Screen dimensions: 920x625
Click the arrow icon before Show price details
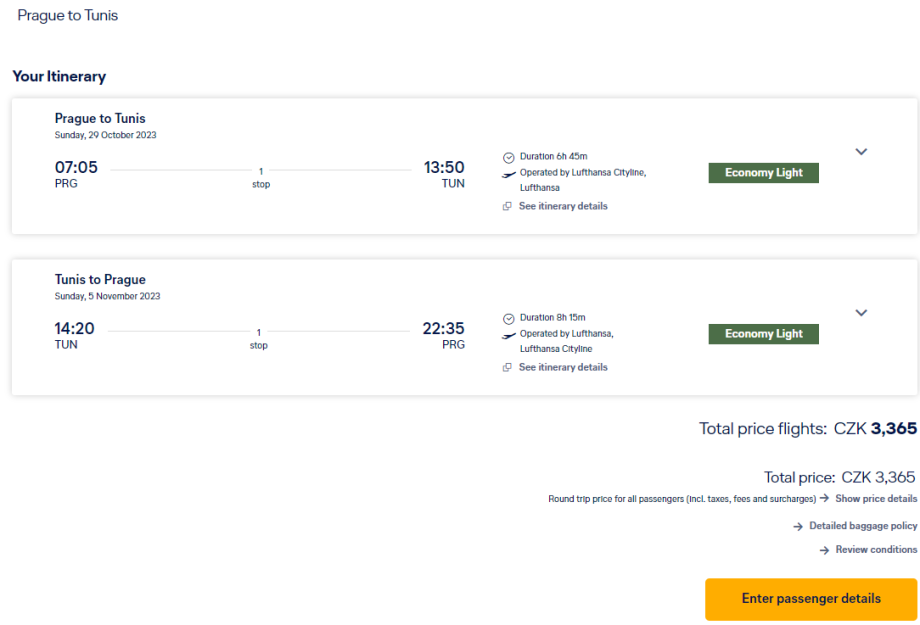tap(825, 498)
